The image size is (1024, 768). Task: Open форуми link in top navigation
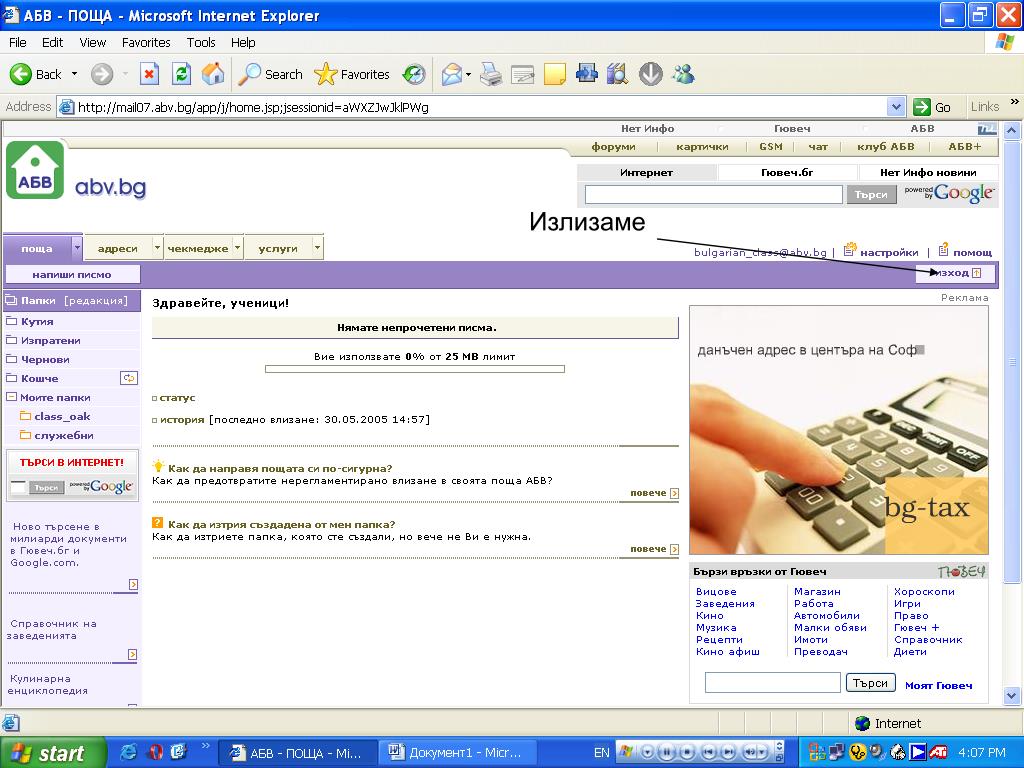(613, 147)
